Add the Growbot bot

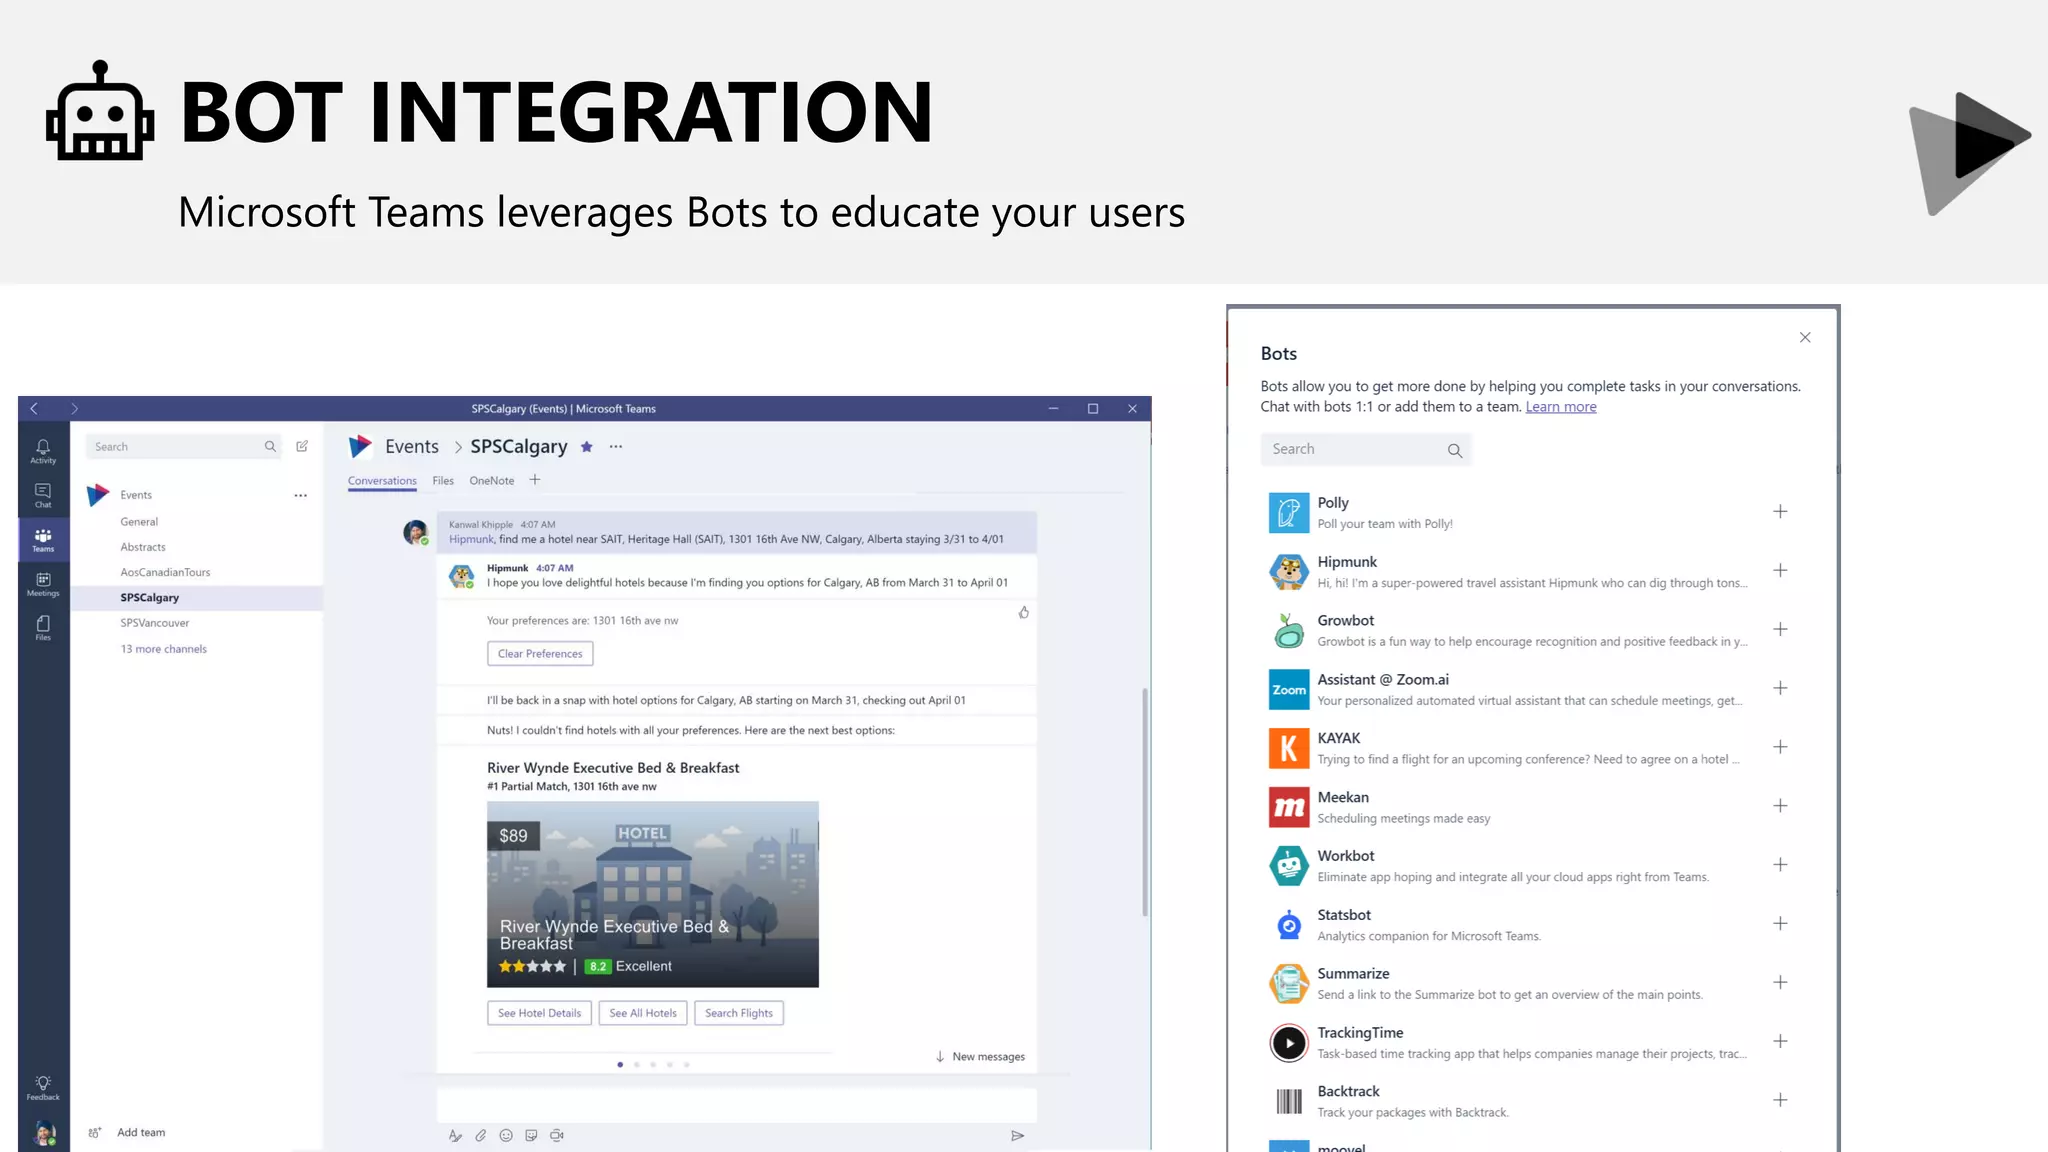(1780, 629)
